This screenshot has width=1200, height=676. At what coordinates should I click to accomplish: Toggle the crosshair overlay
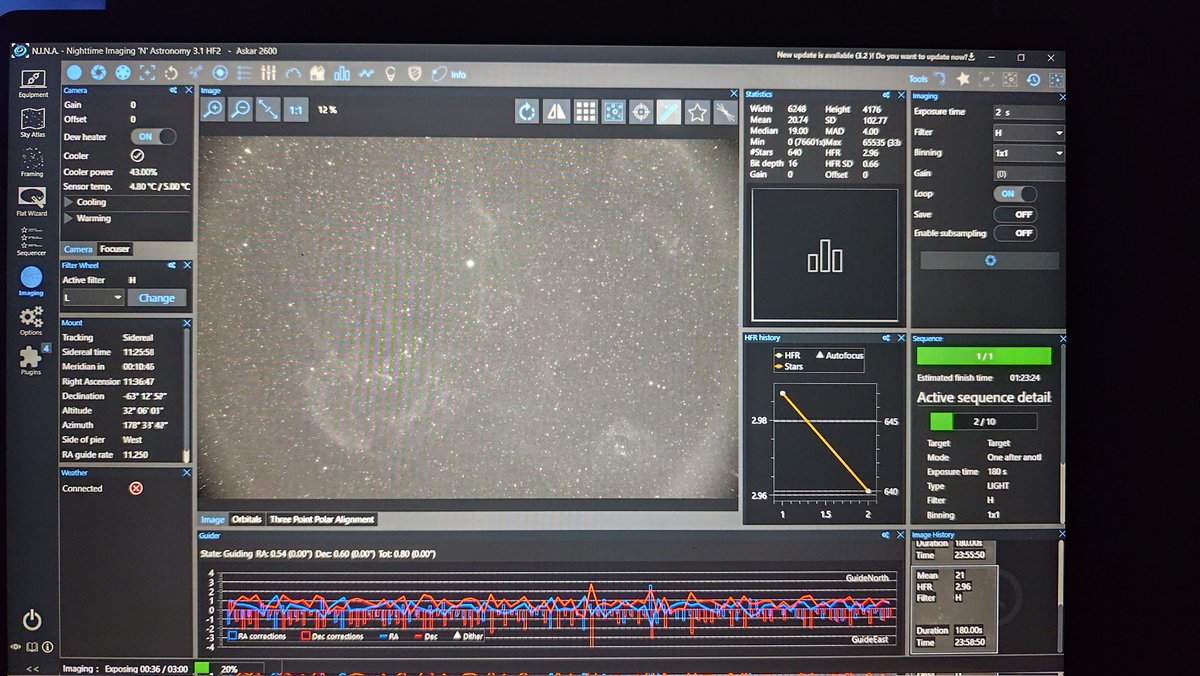(x=642, y=111)
